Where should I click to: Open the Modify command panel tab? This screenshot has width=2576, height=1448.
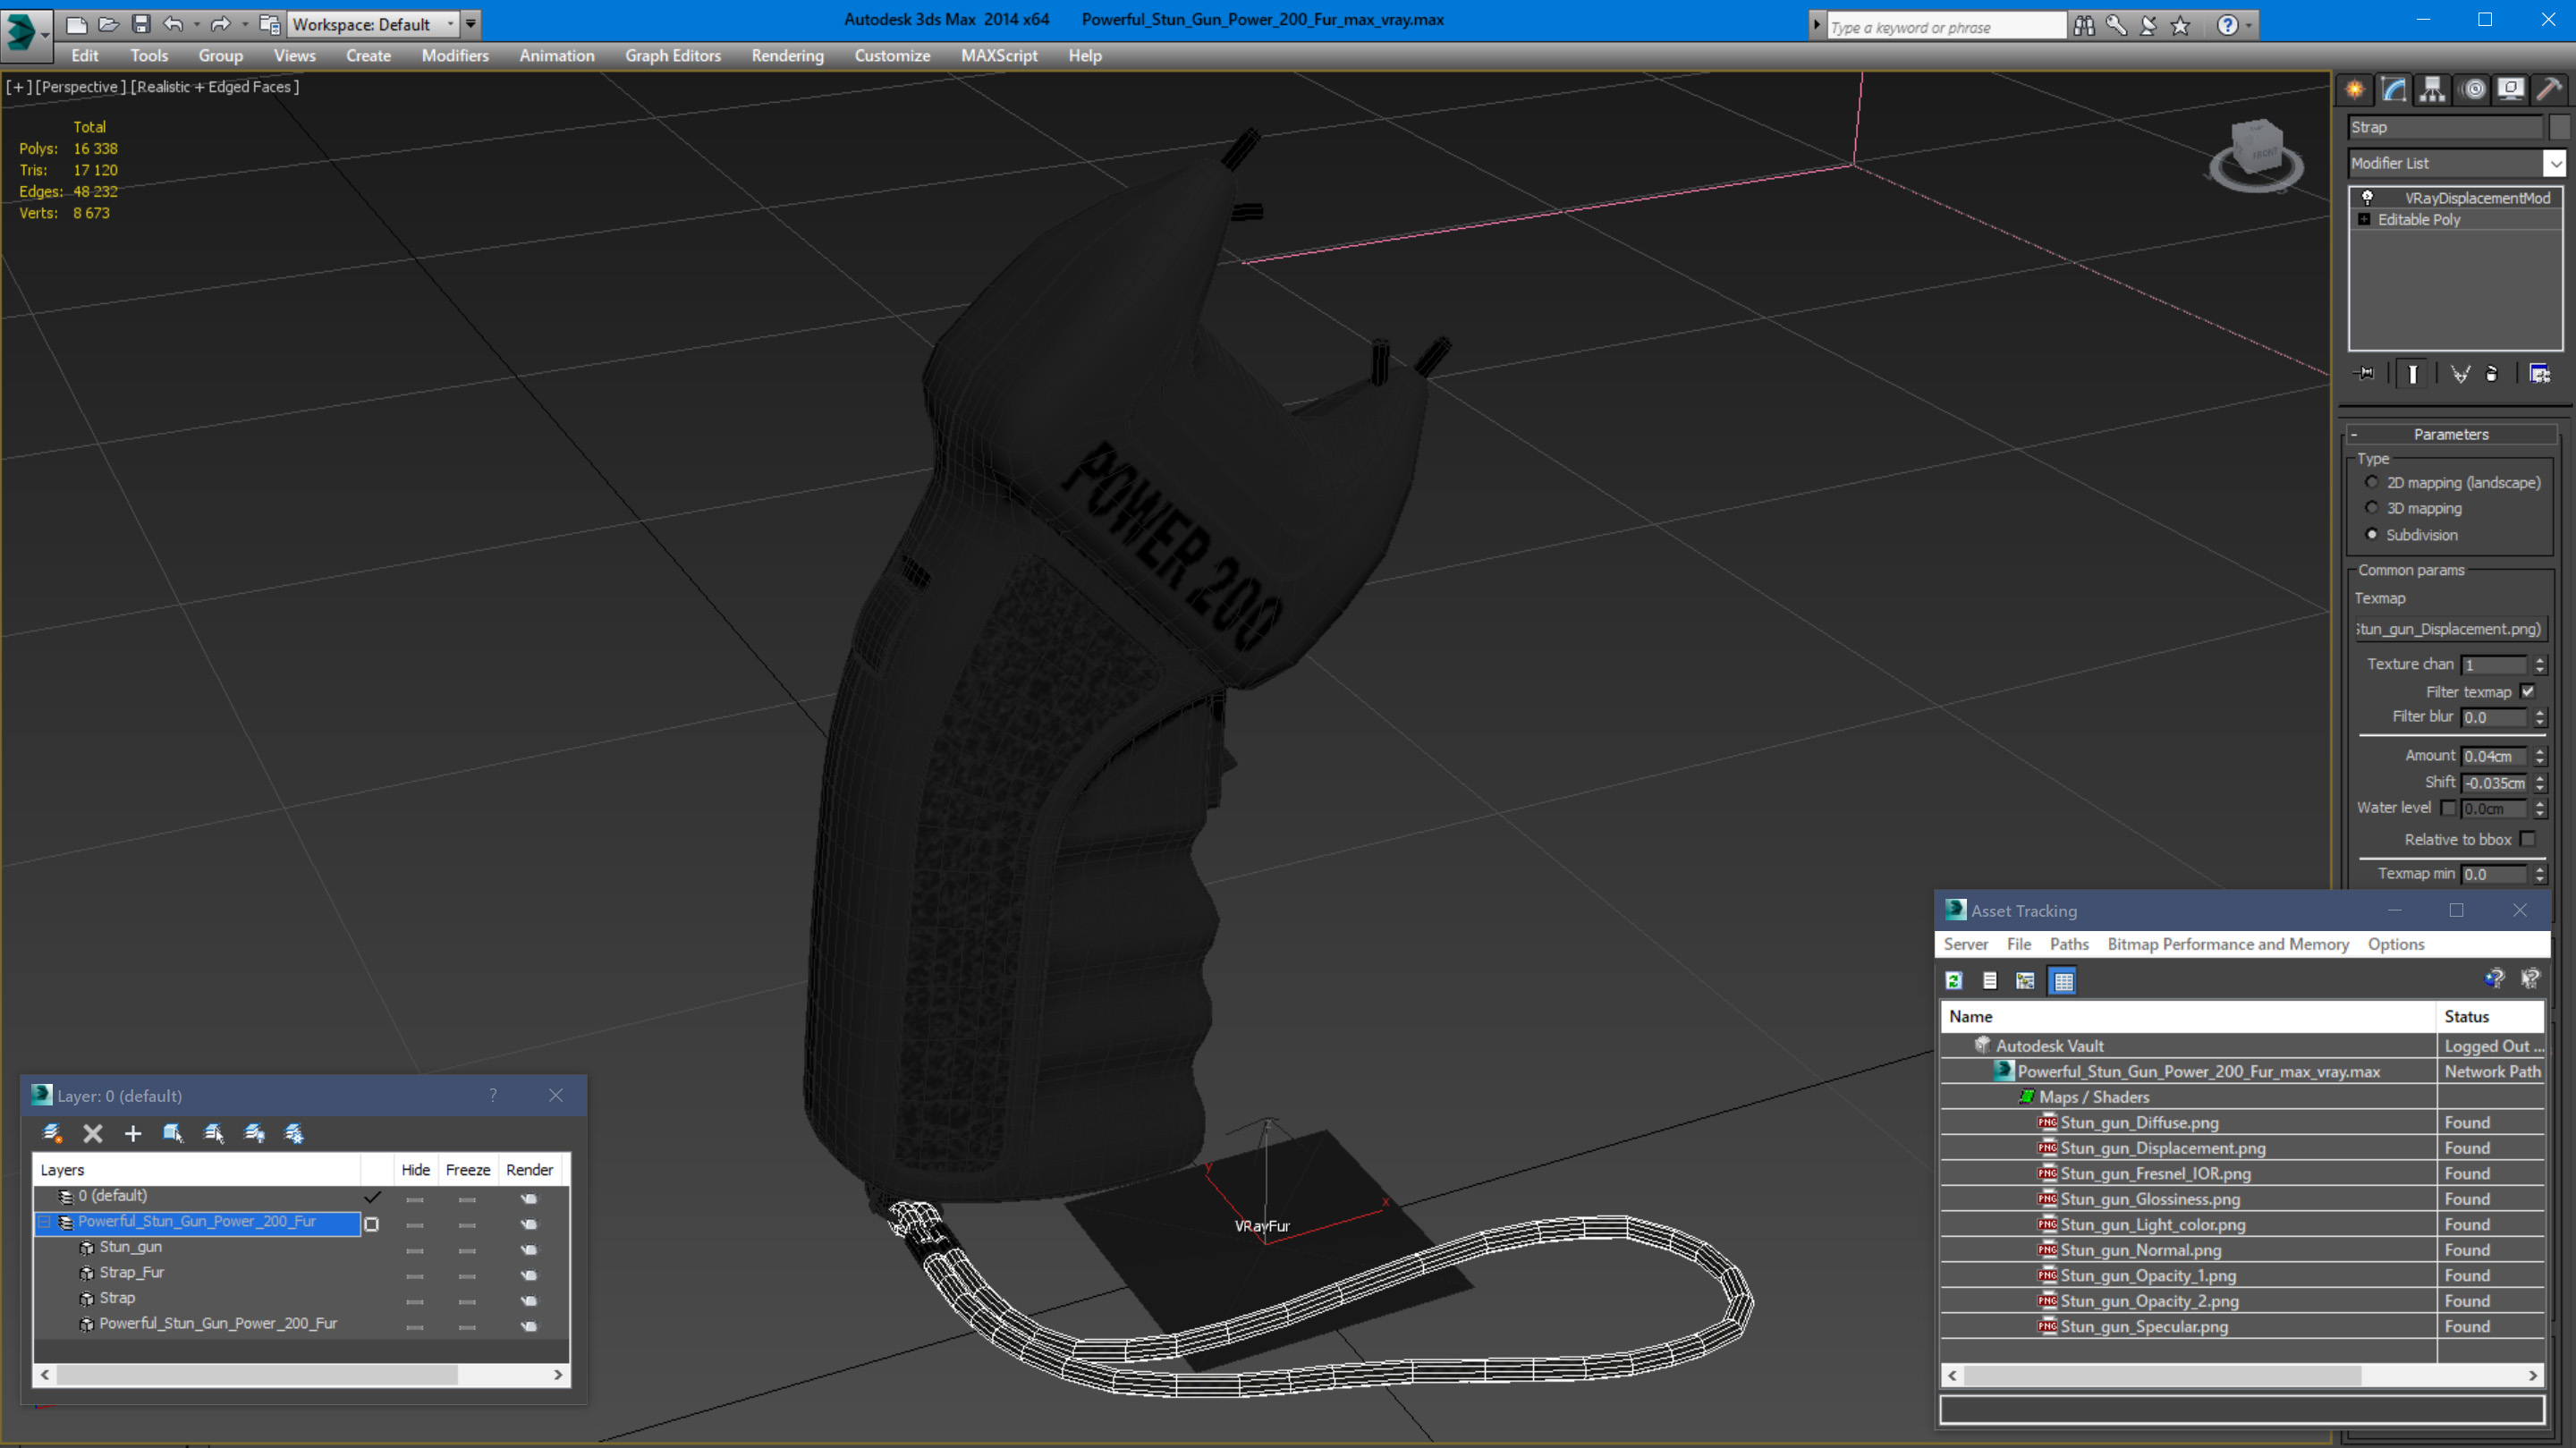coord(2394,89)
